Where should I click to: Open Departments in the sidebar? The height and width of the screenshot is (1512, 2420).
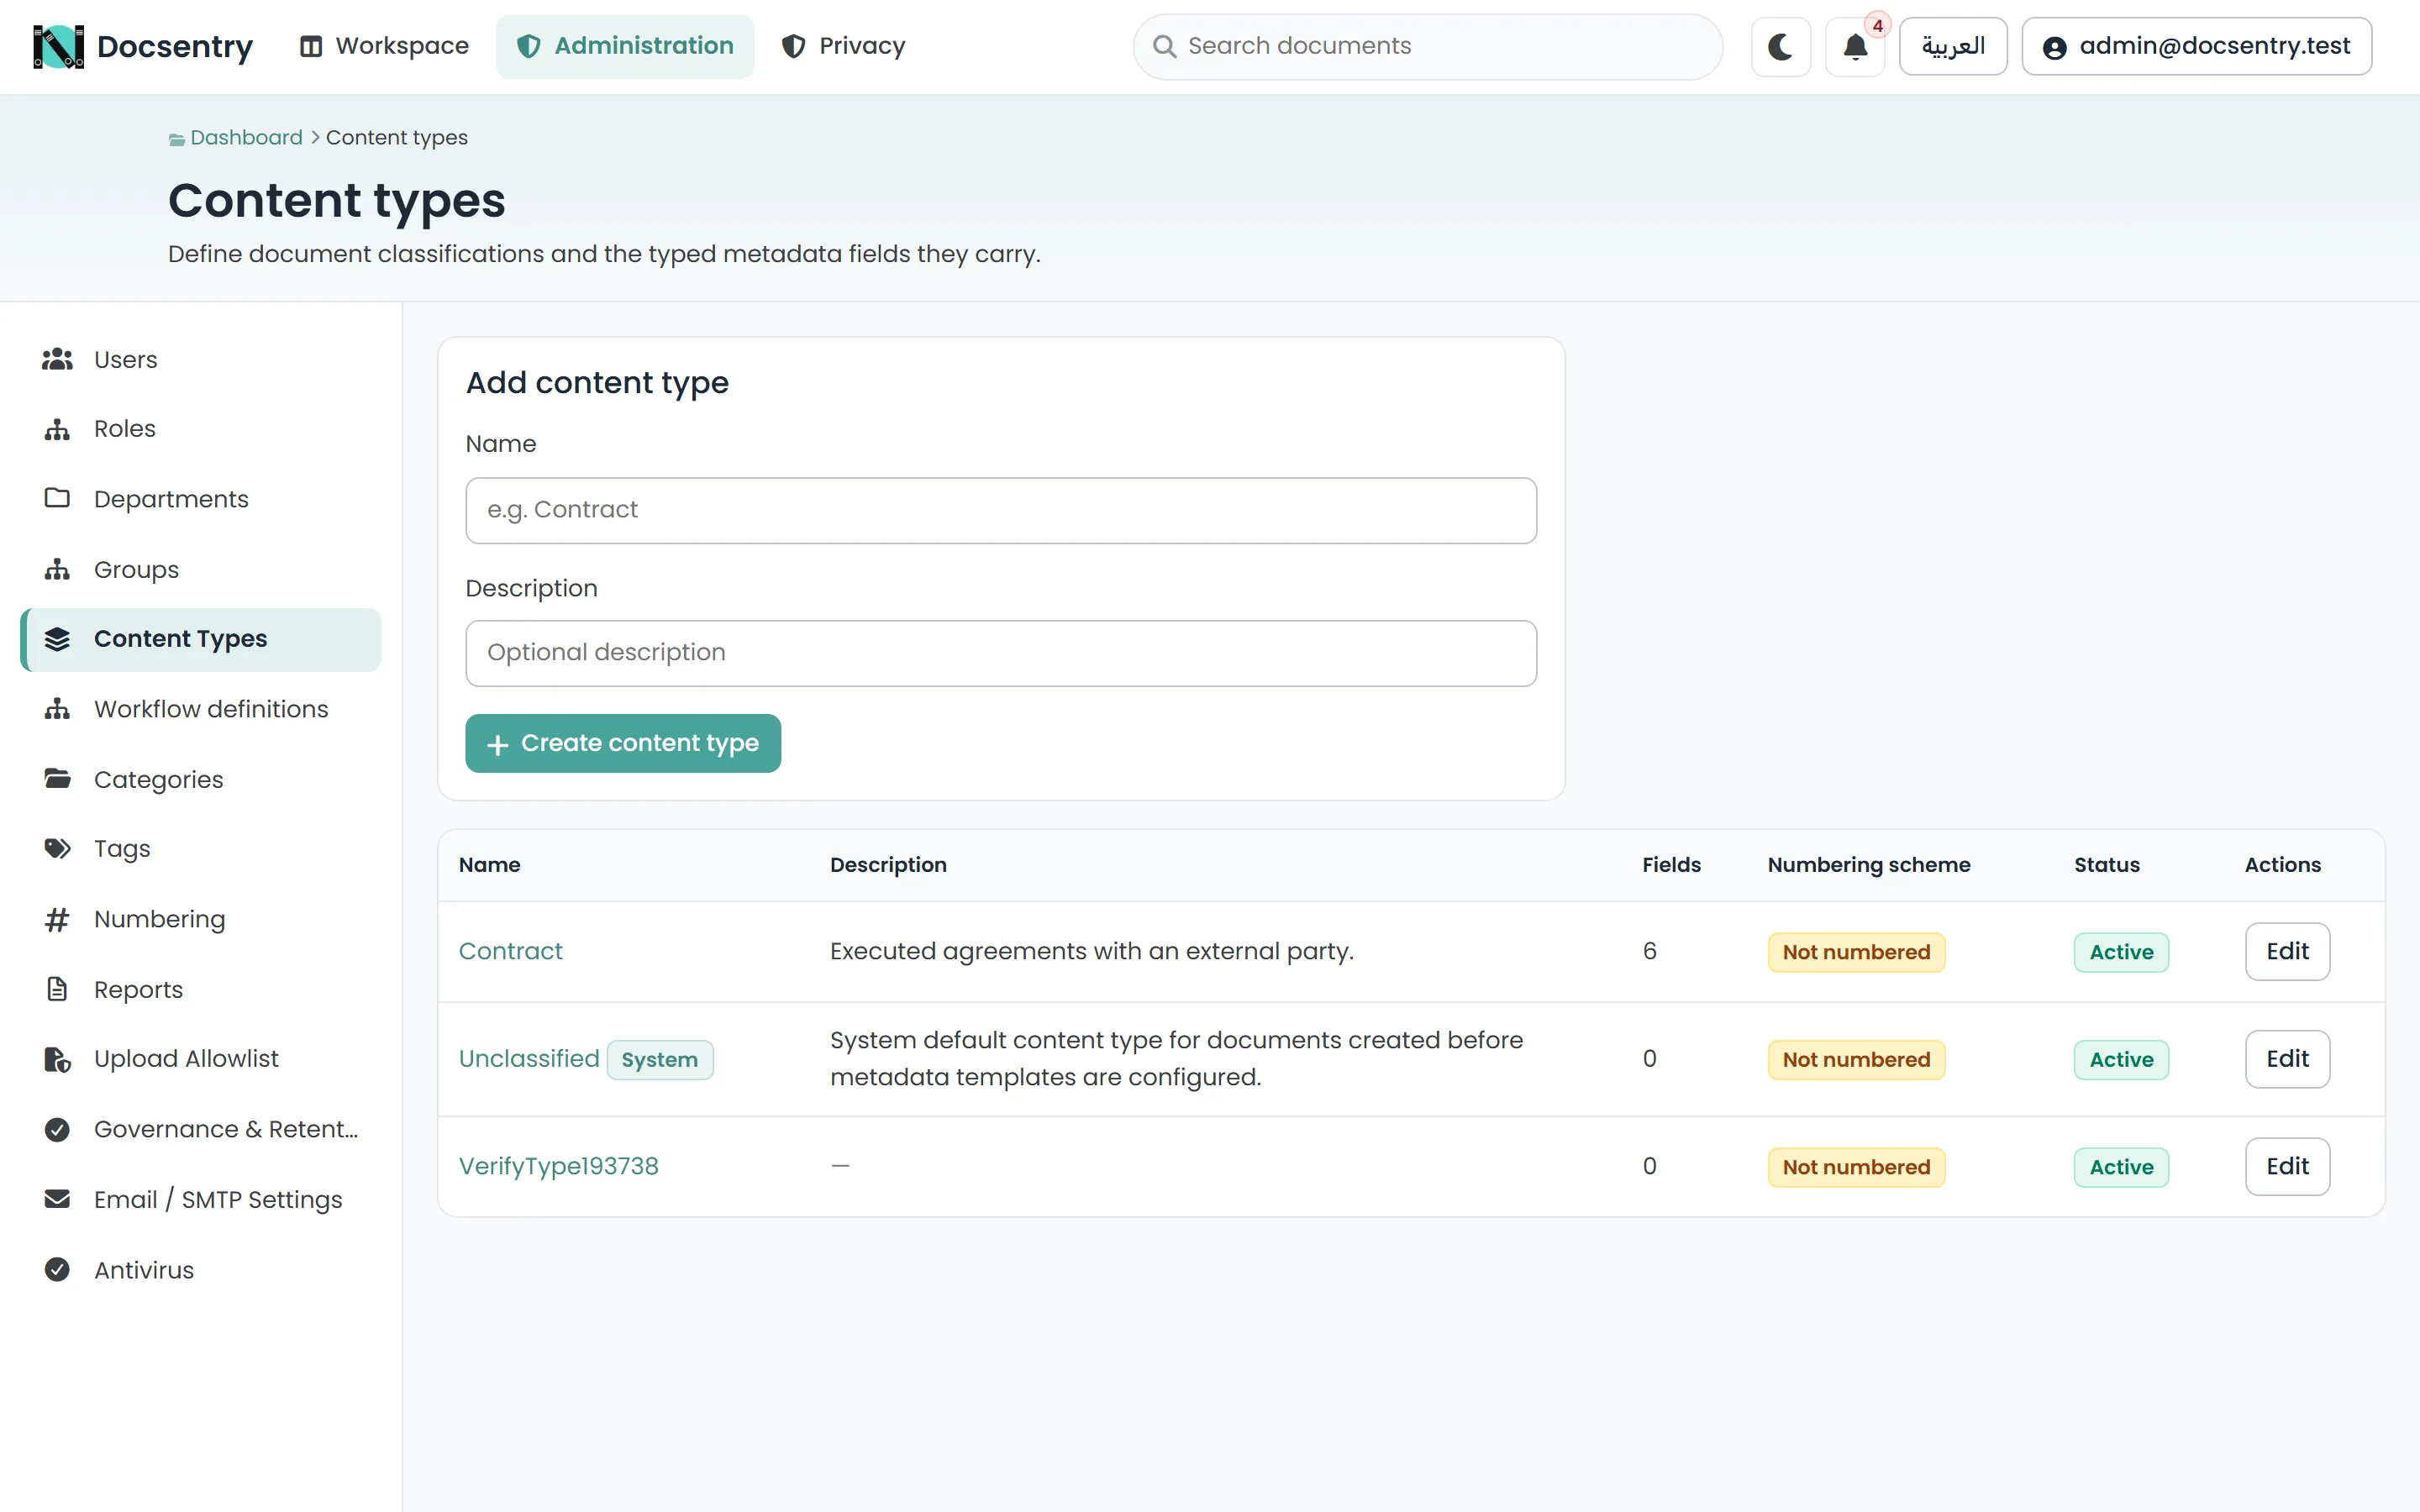(201, 499)
